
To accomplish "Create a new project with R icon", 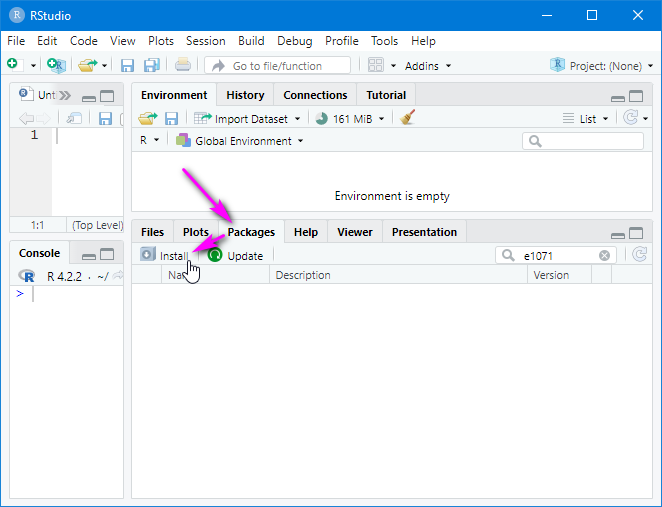I will pyautogui.click(x=56, y=65).
